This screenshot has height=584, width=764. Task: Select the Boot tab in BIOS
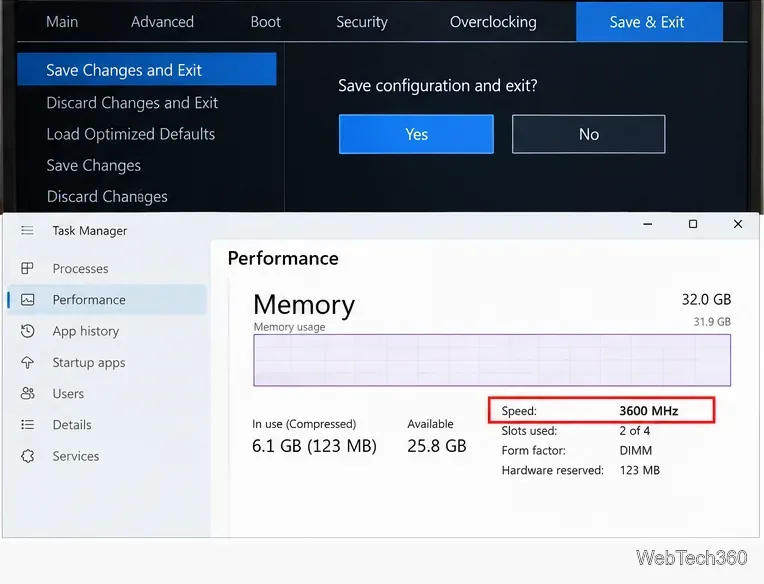[x=266, y=22]
